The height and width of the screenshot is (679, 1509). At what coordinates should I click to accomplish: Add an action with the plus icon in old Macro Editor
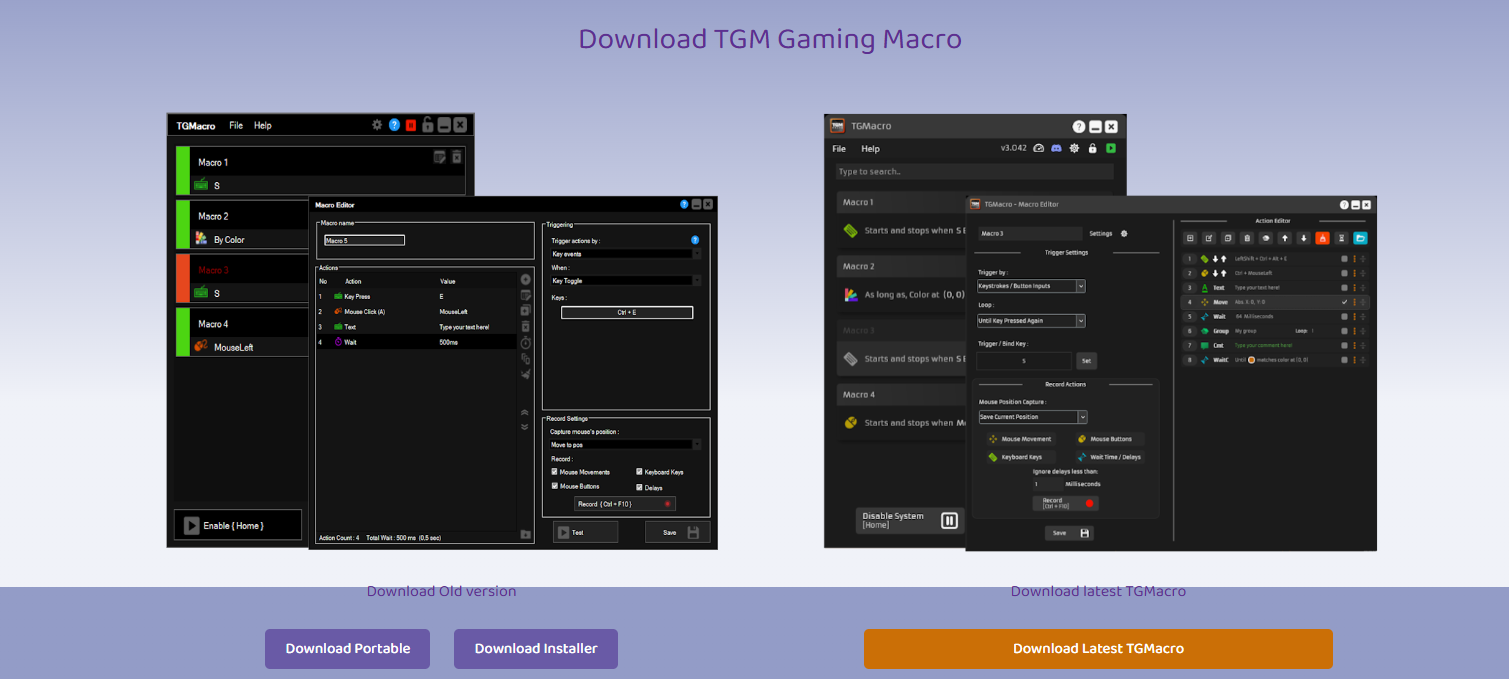pos(526,279)
